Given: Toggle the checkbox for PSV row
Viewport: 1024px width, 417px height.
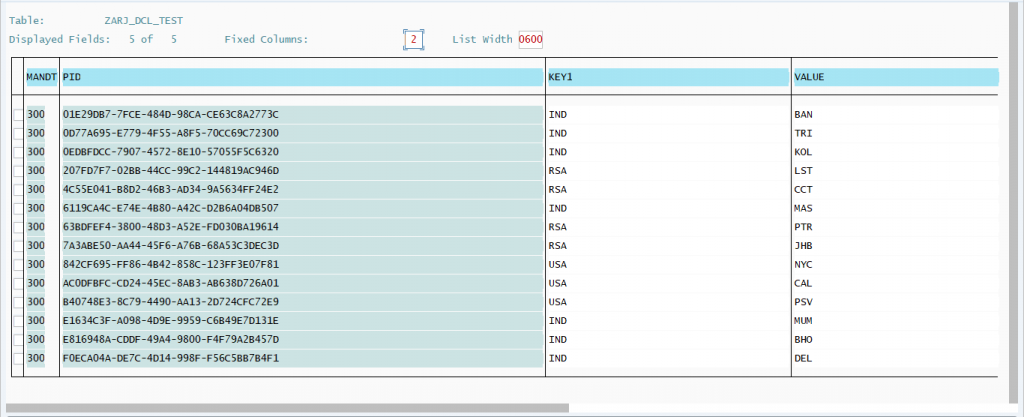Looking at the screenshot, I should point(18,302).
